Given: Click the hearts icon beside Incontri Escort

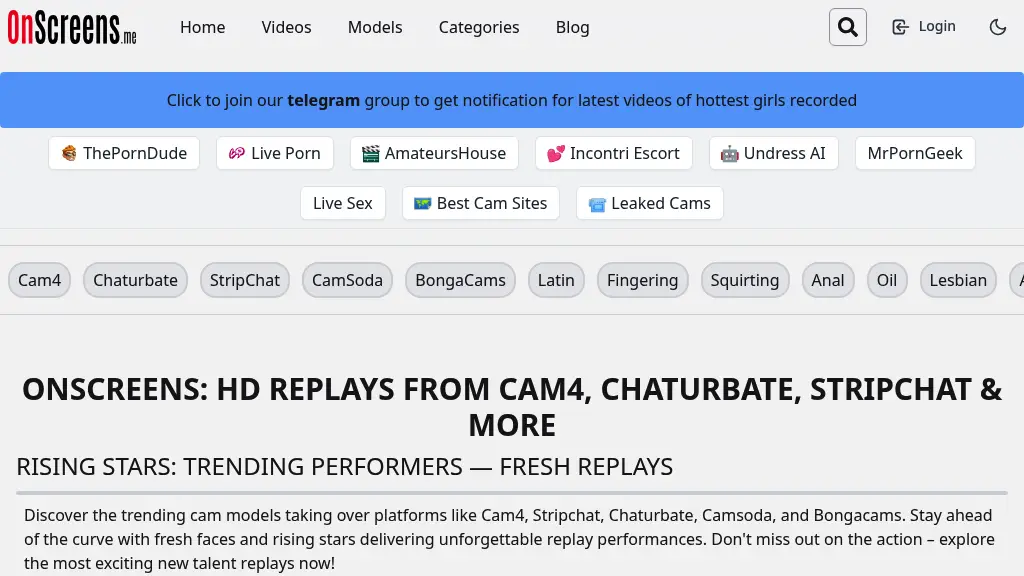Looking at the screenshot, I should point(556,154).
